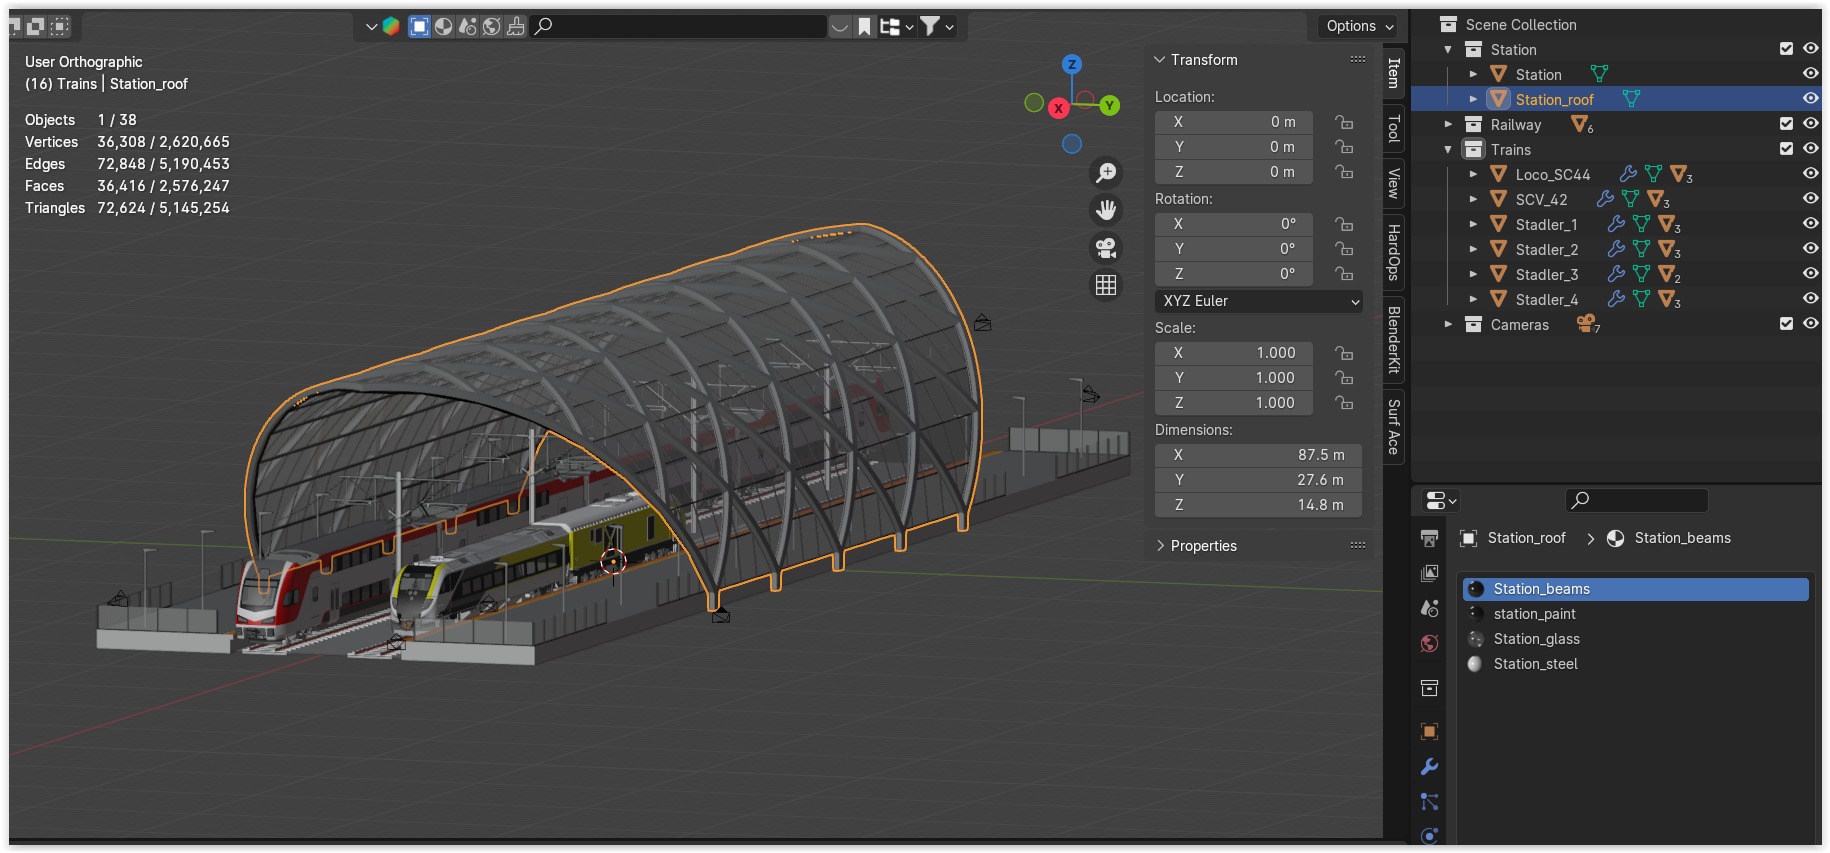
Task: Open the Collection properties box icon
Action: 1429,688
